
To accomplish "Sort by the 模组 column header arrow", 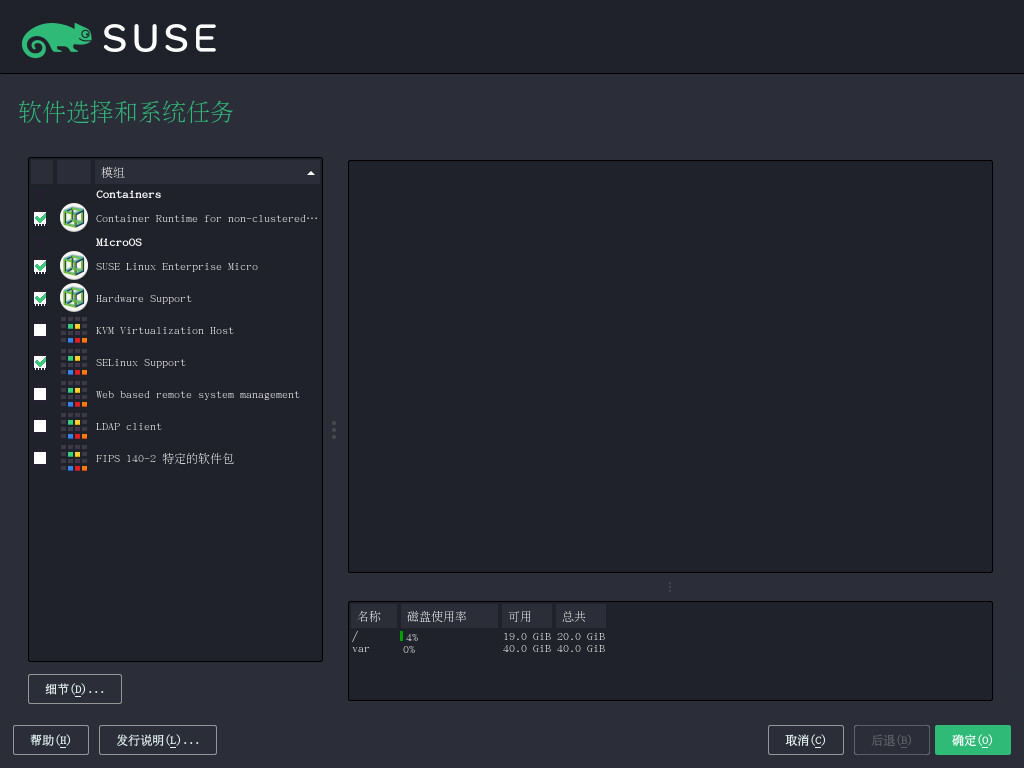I will click(311, 173).
